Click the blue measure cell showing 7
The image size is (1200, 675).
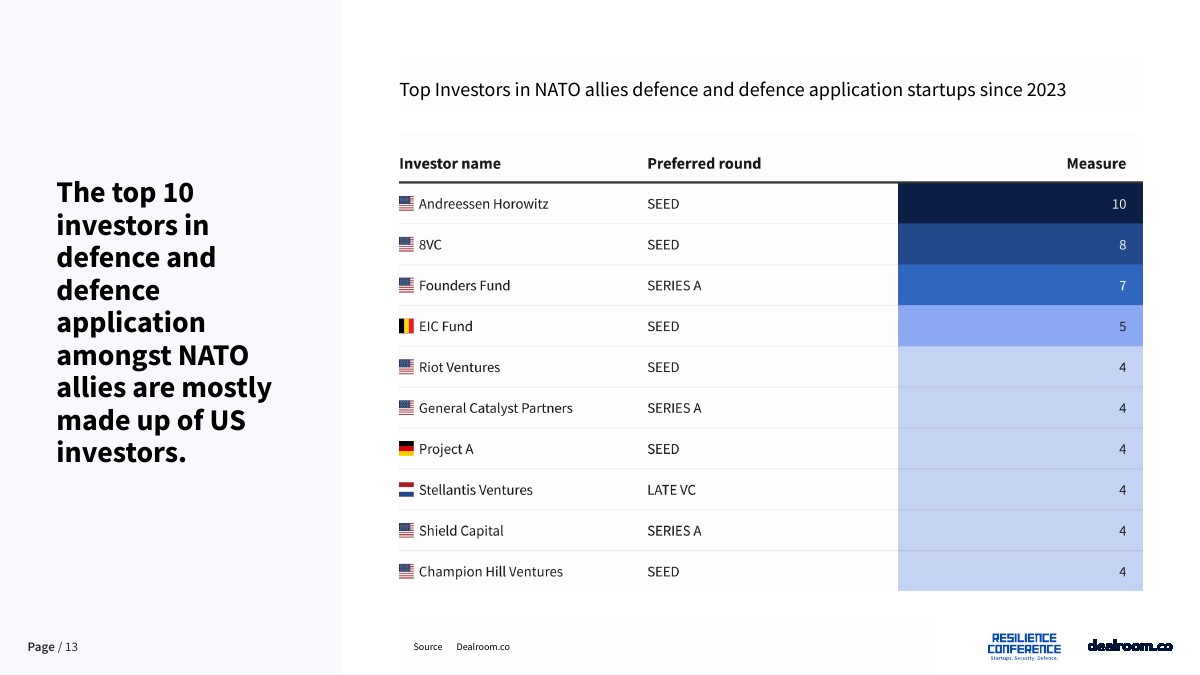(x=1020, y=286)
